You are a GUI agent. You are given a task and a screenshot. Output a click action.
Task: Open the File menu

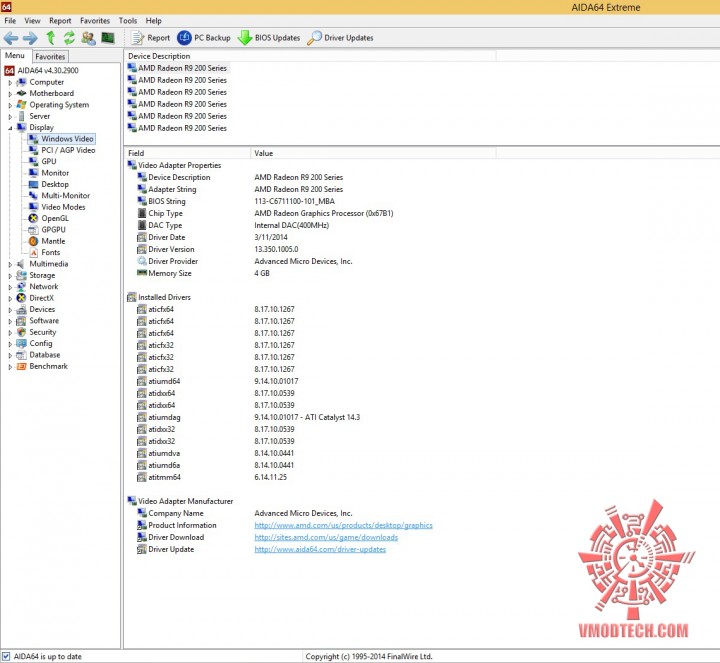(x=10, y=21)
